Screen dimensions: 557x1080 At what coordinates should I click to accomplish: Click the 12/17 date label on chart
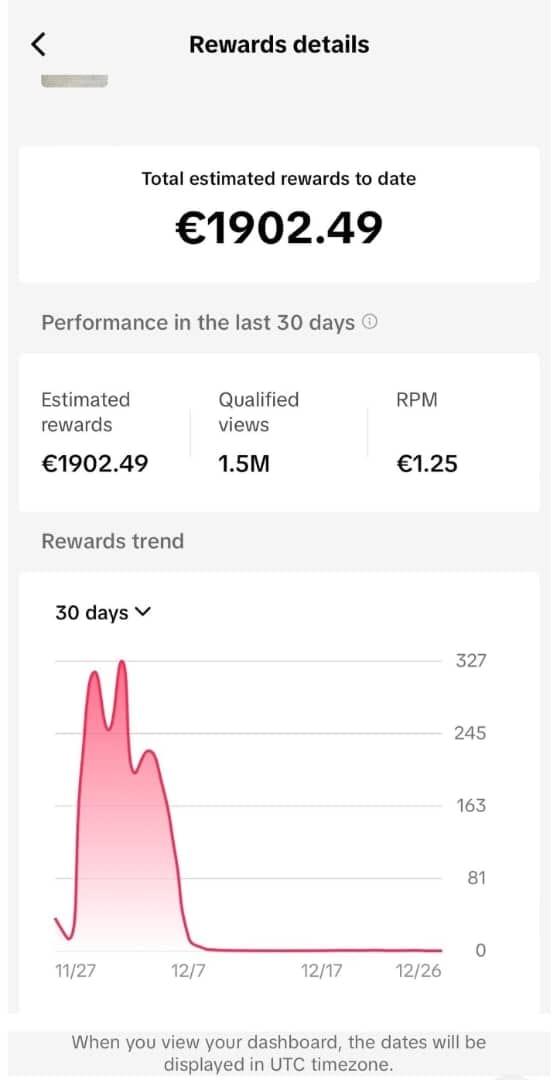point(322,971)
